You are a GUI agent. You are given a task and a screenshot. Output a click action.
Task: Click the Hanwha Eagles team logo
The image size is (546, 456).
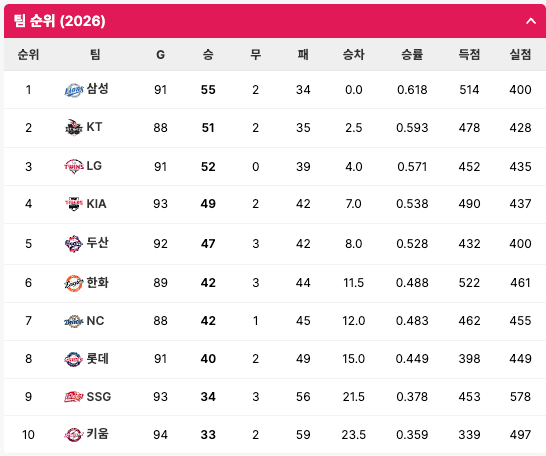click(x=74, y=283)
